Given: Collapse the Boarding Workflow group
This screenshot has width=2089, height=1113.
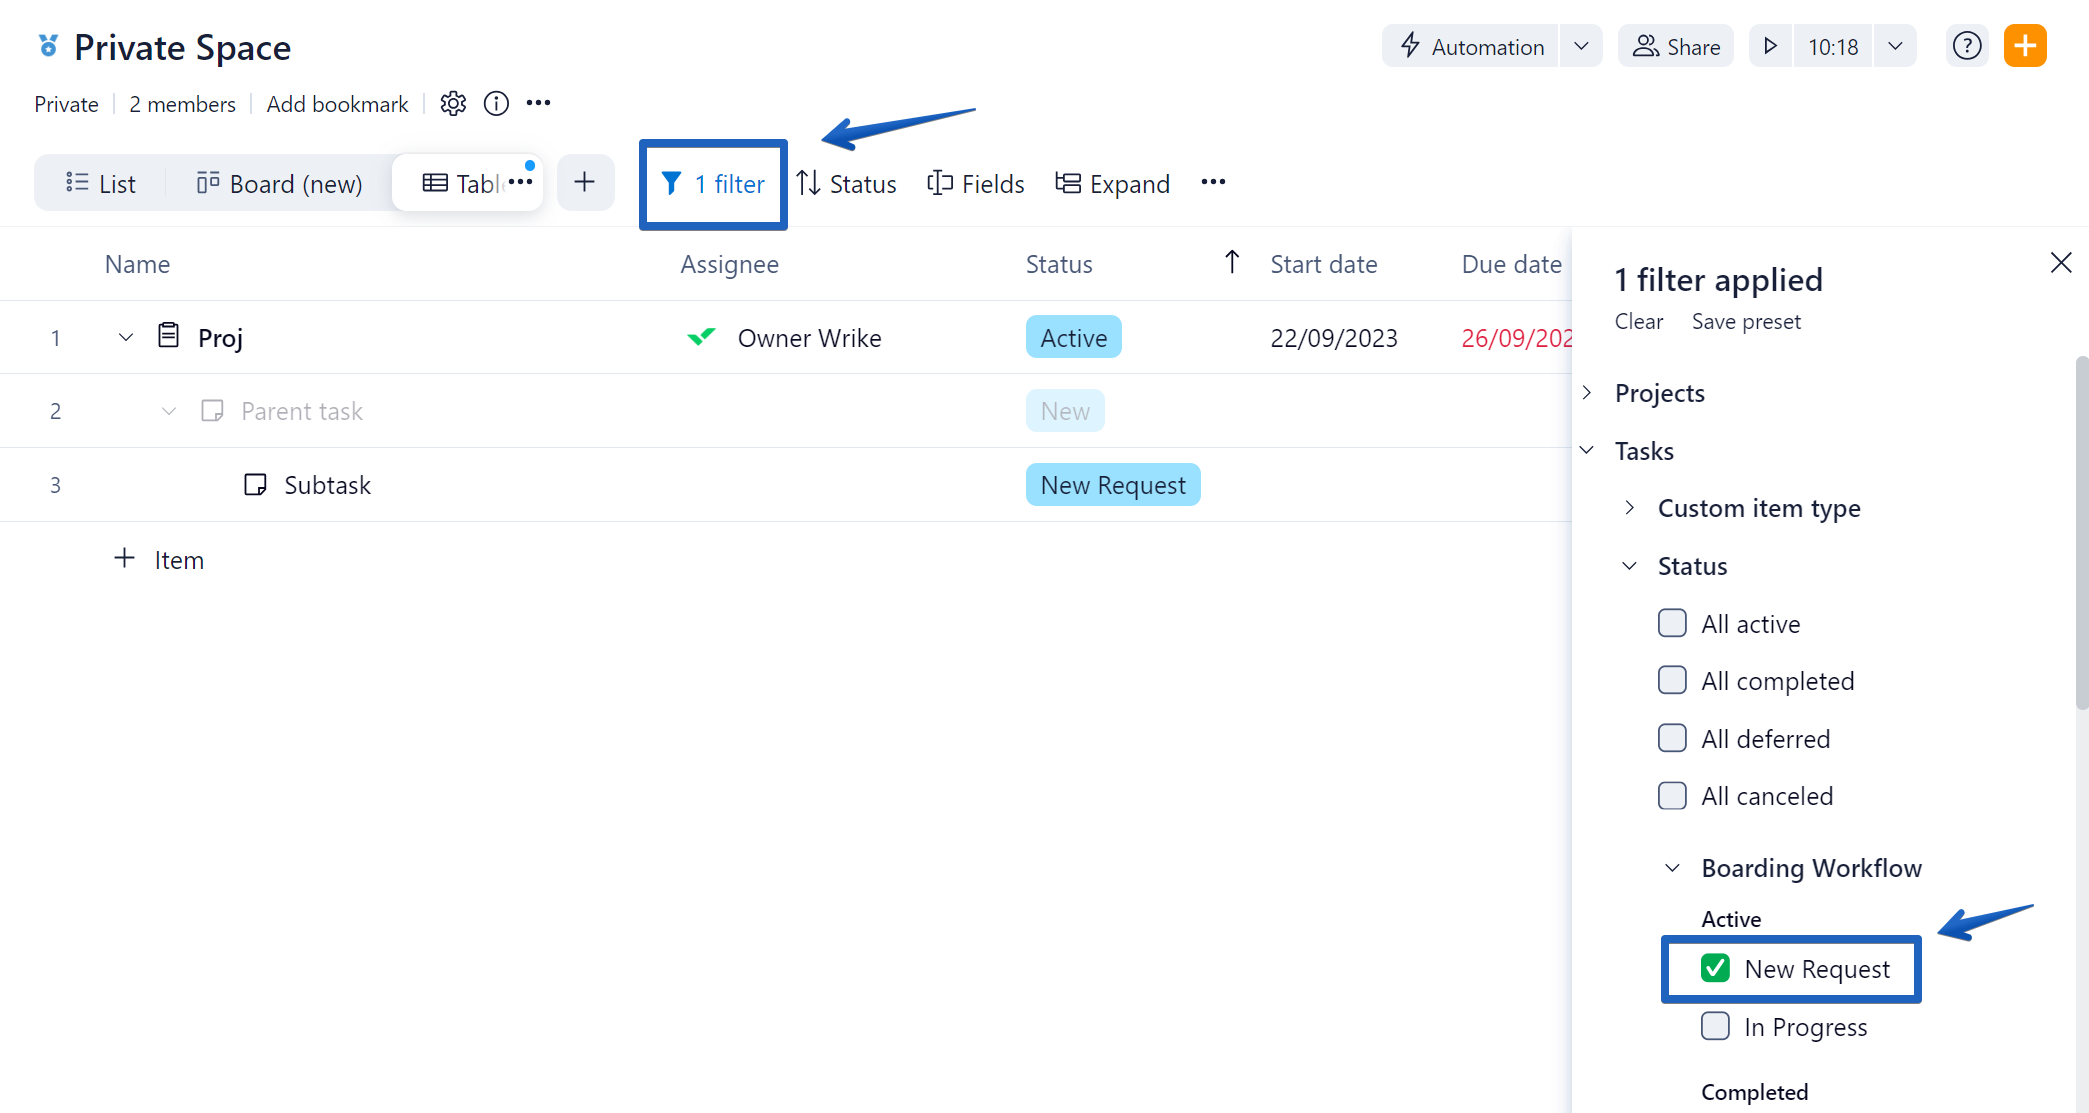Looking at the screenshot, I should 1672,868.
